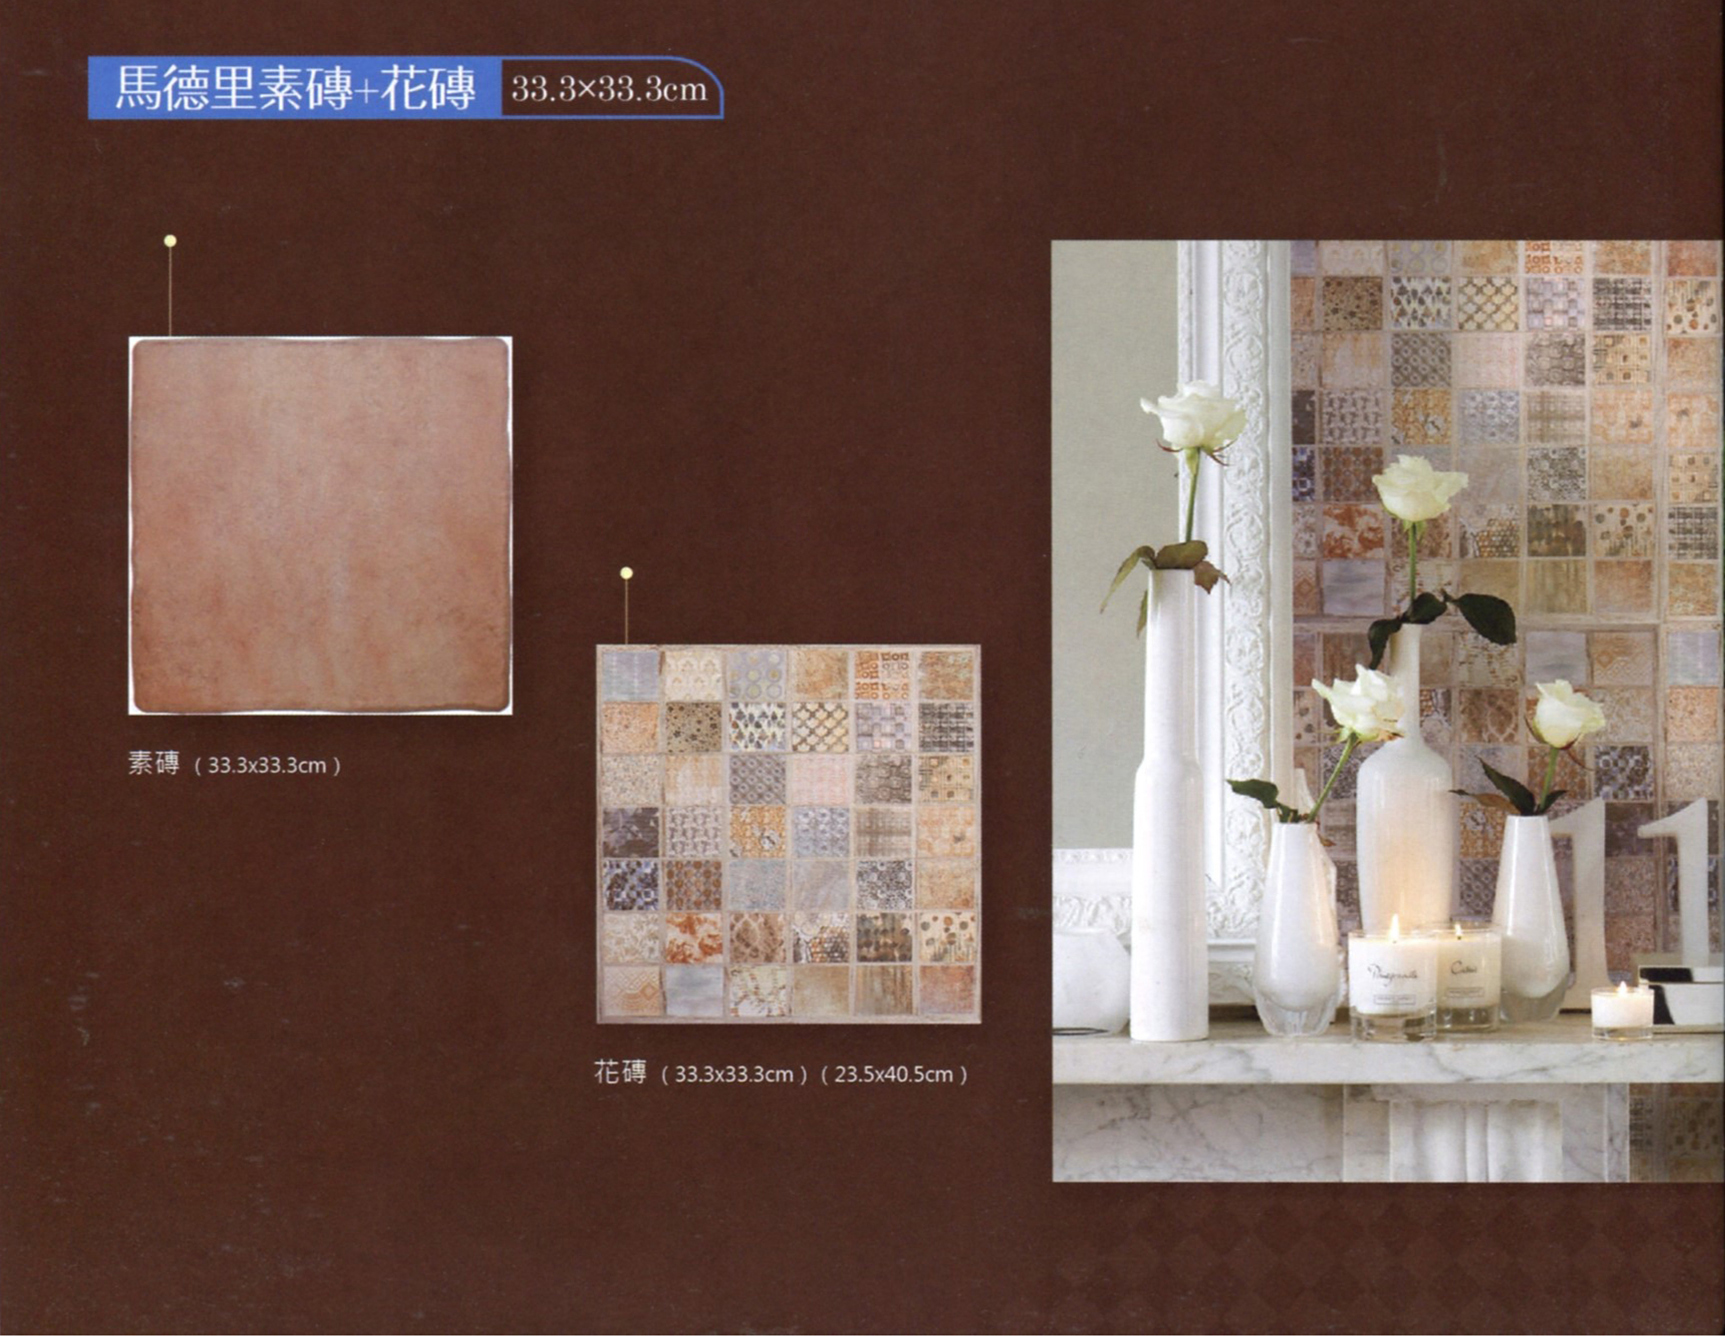The image size is (1725, 1336).
Task: Select the plain terracotta 素磚 tile swatch
Action: point(320,525)
